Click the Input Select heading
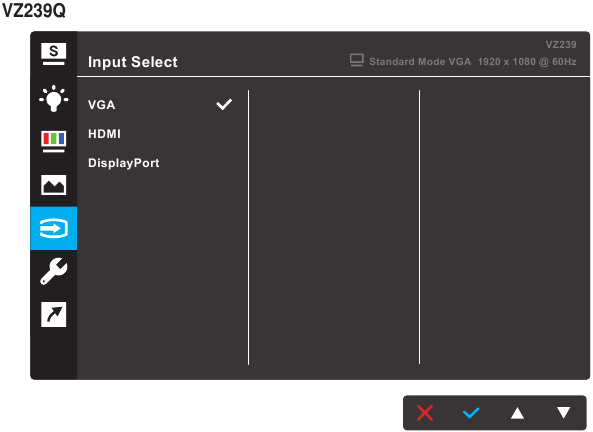 point(132,62)
